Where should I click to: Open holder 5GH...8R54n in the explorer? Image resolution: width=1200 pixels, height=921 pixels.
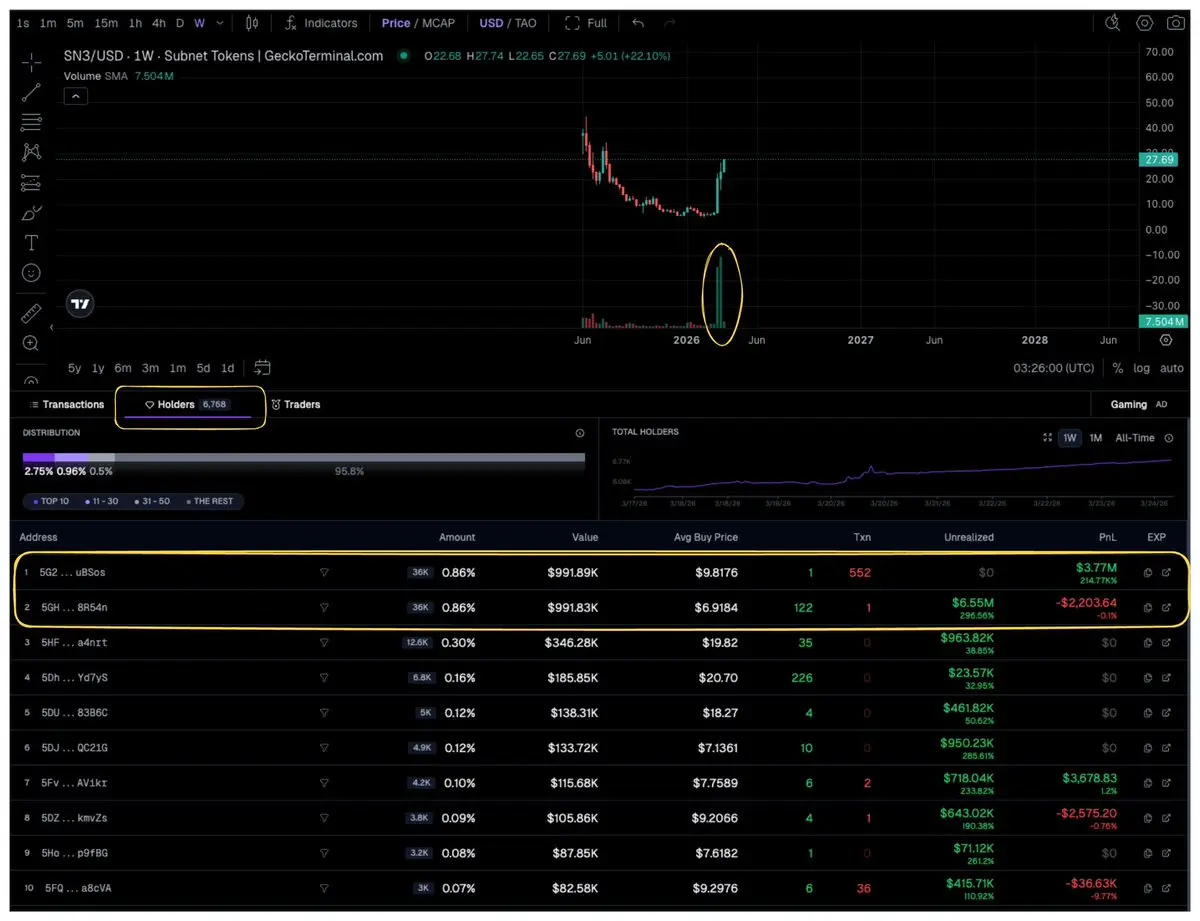click(1166, 607)
